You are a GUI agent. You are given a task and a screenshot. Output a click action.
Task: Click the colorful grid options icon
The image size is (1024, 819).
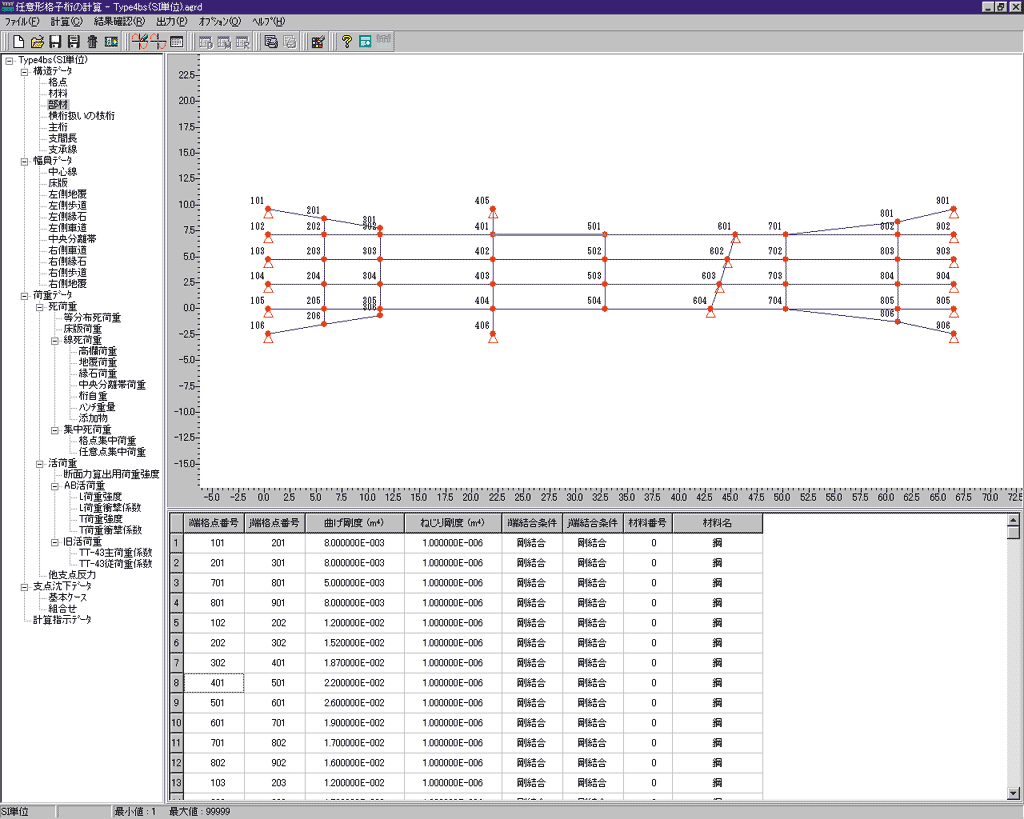pyautogui.click(x=318, y=42)
